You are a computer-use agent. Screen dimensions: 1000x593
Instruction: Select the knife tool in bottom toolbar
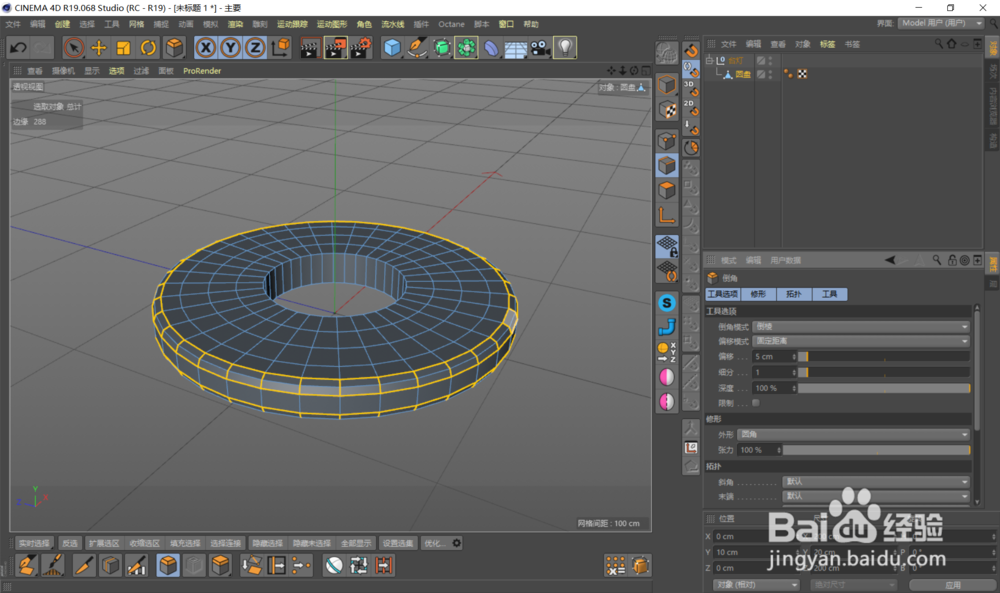[84, 566]
